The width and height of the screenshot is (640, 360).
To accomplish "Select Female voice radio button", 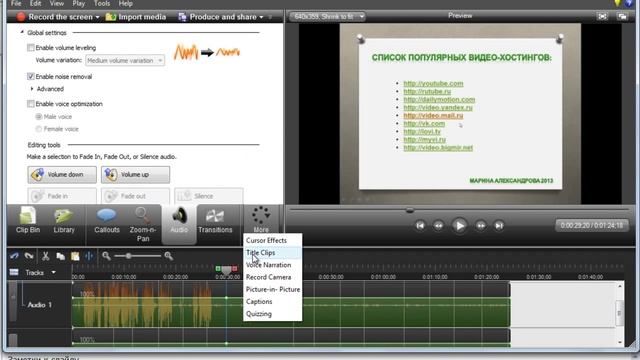I will coord(39,129).
